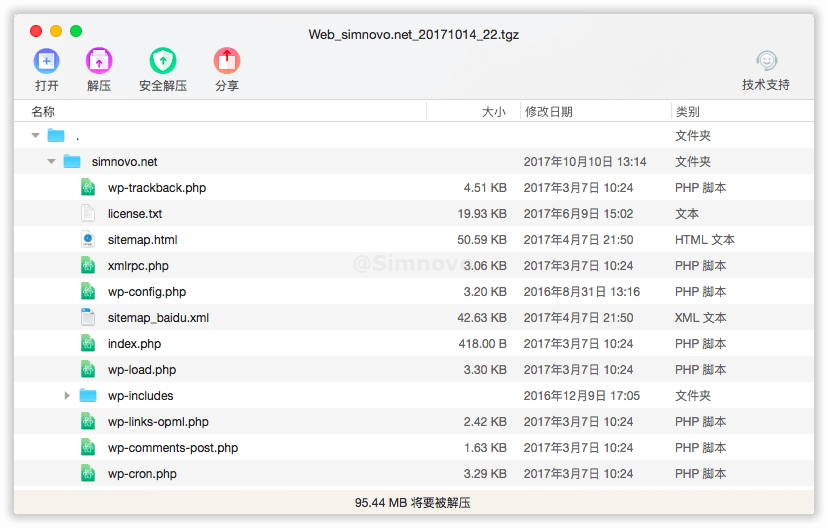Click the XML 文本 type cell
The image size is (828, 528).
[700, 317]
